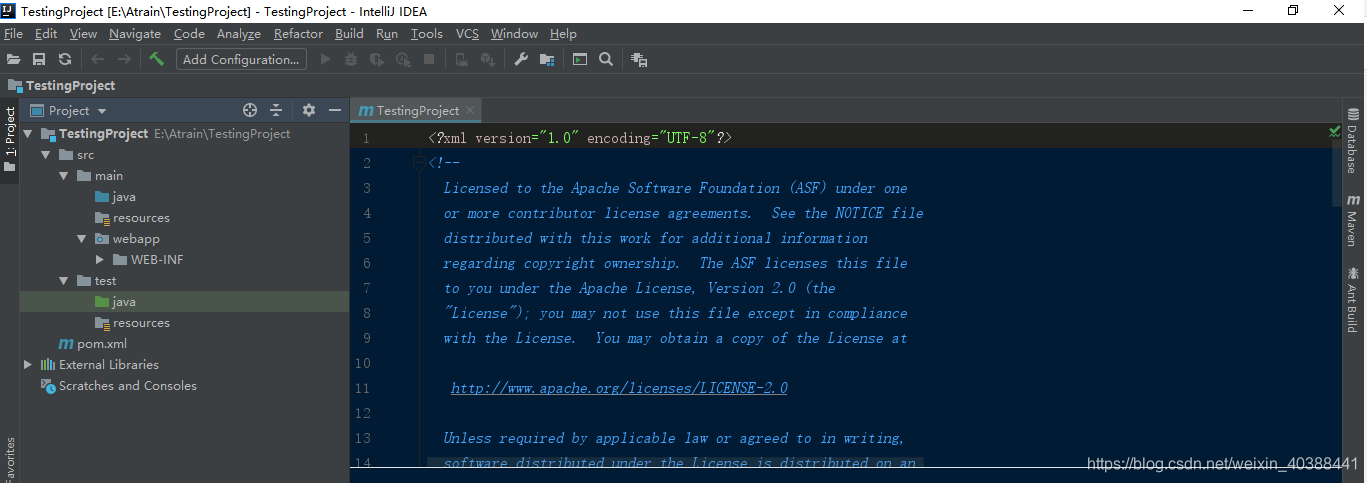Open the Code menu

tap(189, 34)
